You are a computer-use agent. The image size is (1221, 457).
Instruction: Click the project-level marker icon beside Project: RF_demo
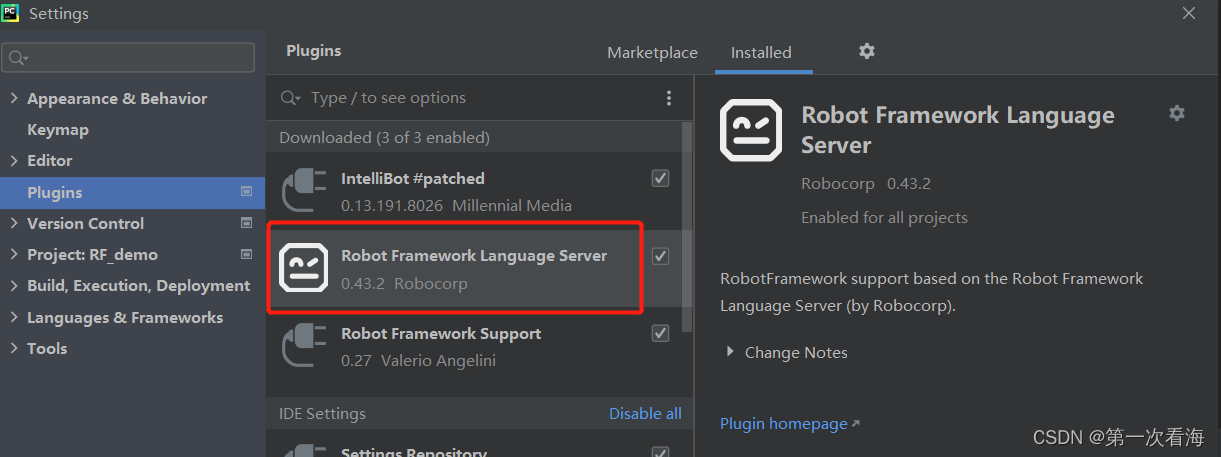tap(247, 254)
